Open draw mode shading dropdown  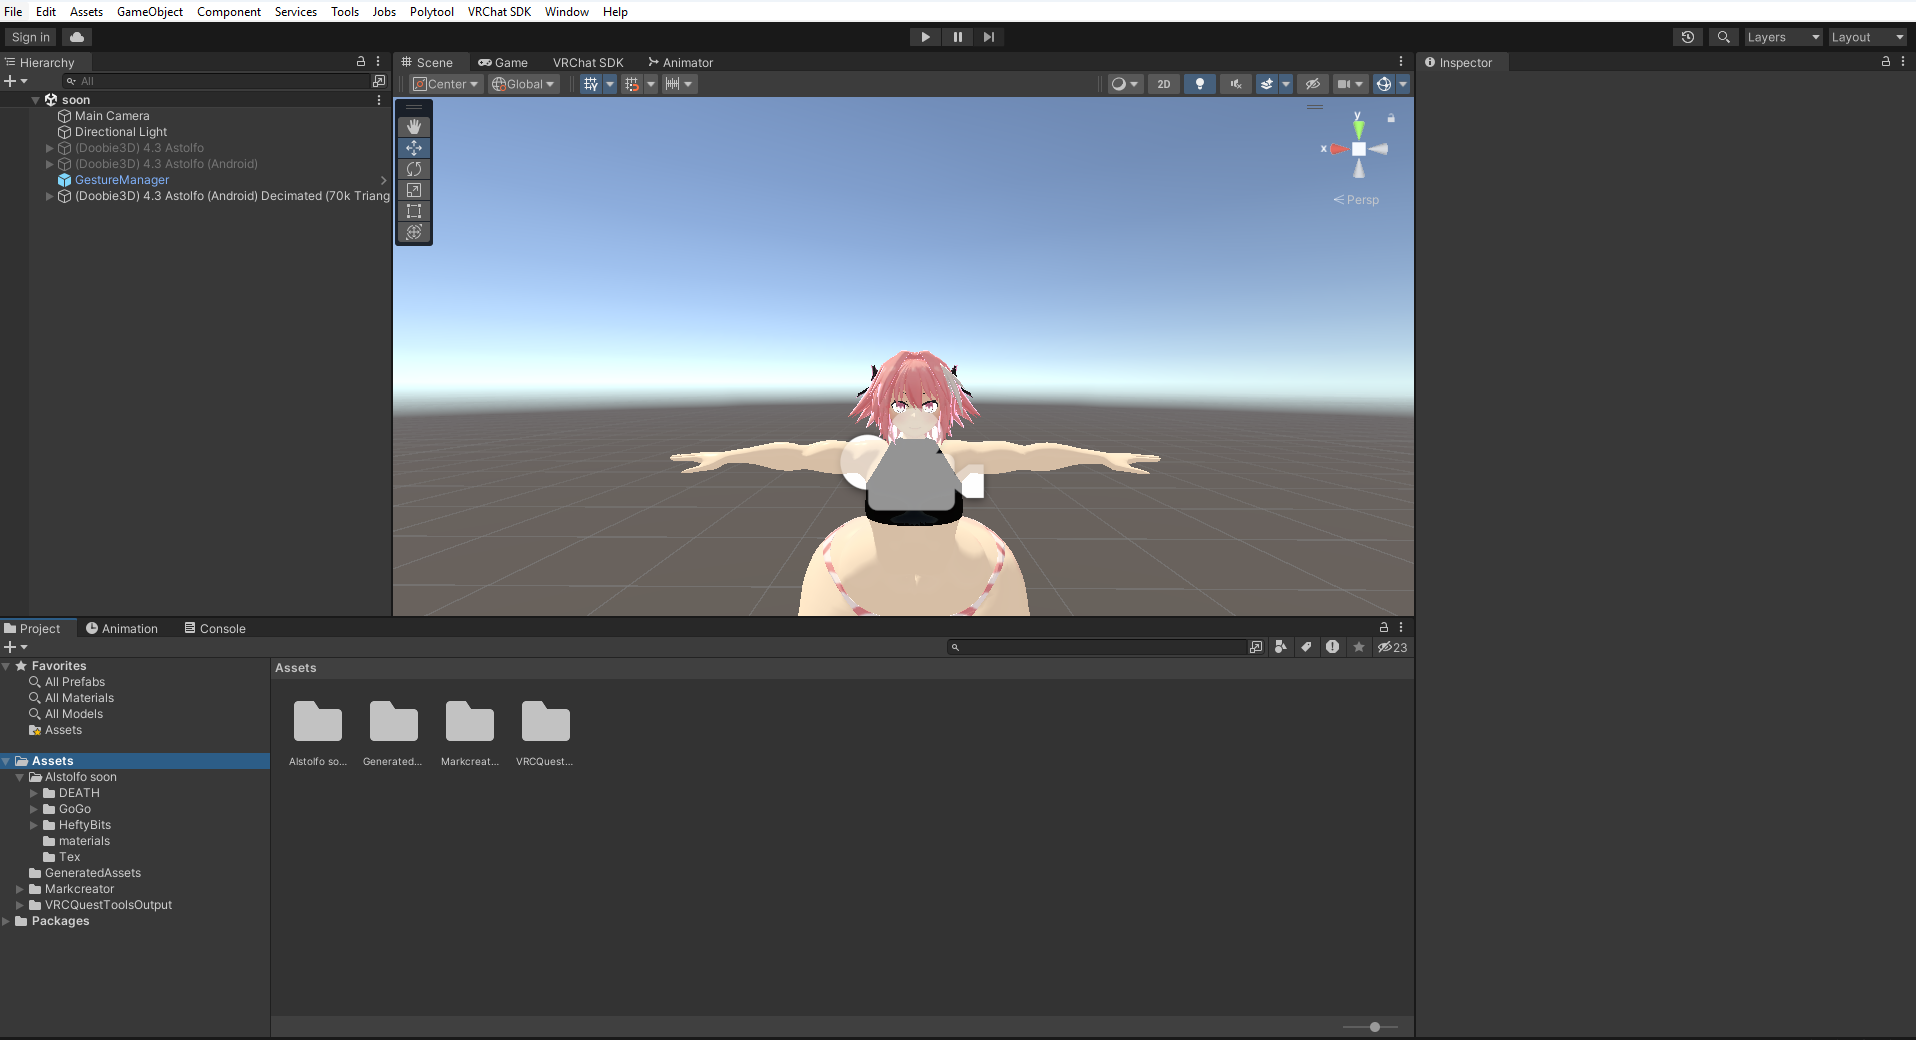tap(1125, 84)
